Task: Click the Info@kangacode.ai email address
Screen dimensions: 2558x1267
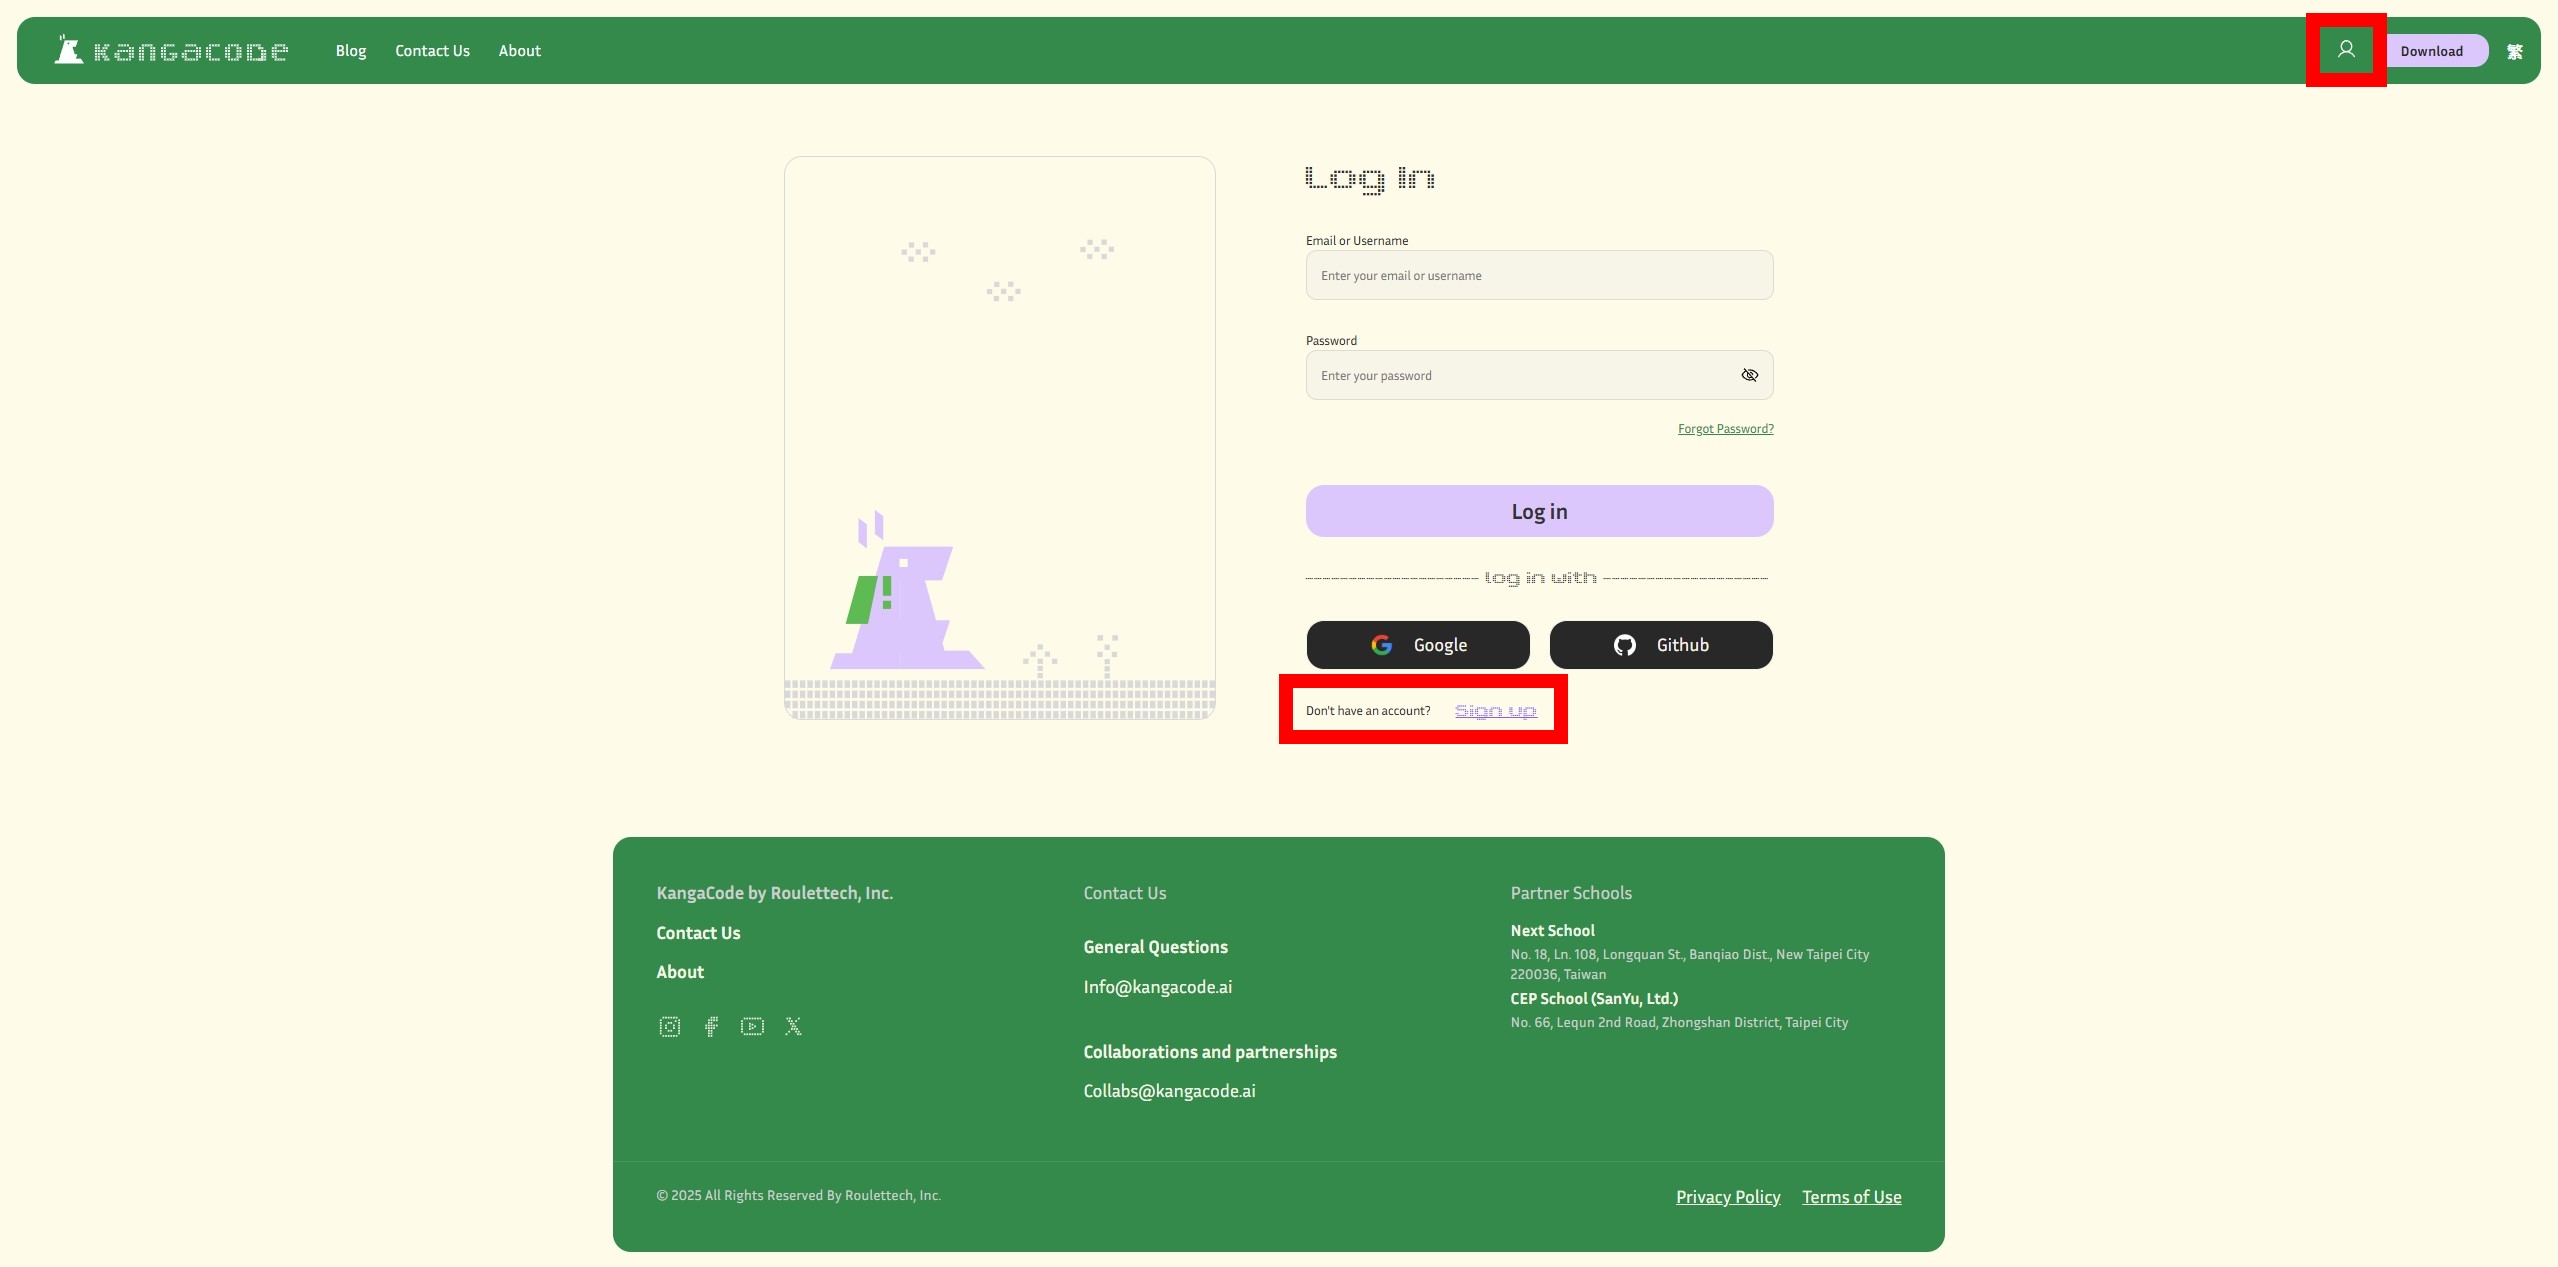Action: [1158, 987]
